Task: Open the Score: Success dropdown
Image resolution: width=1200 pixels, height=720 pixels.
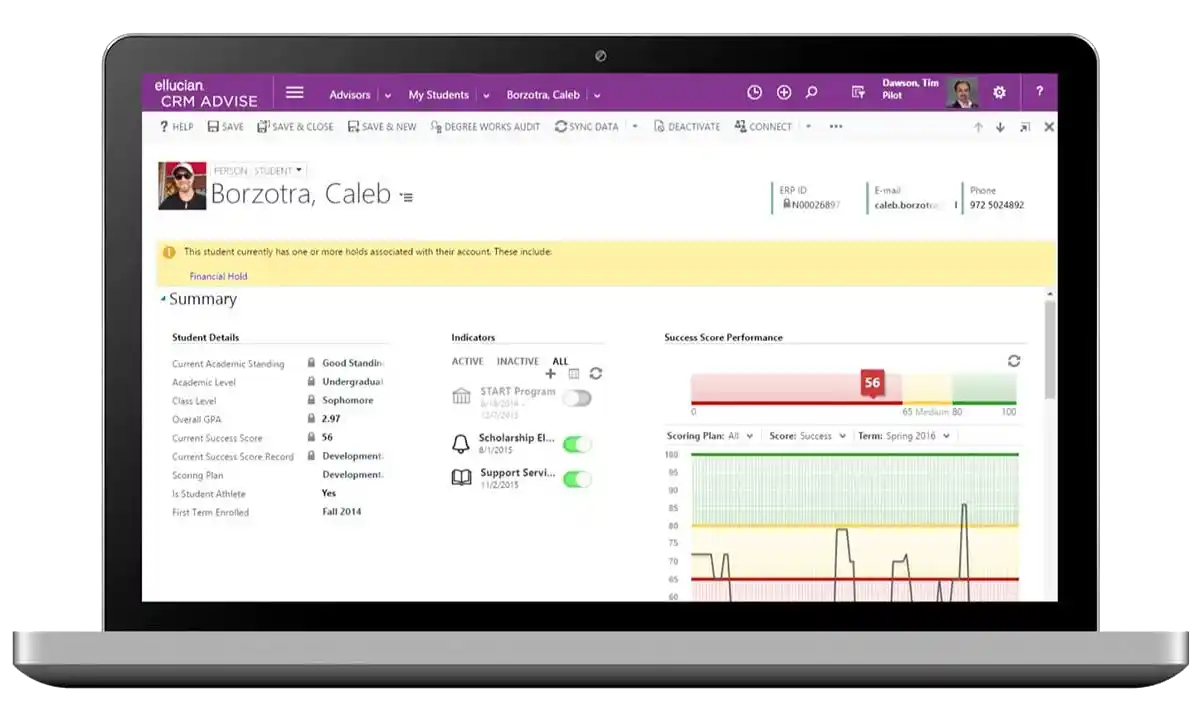Action: tap(808, 436)
